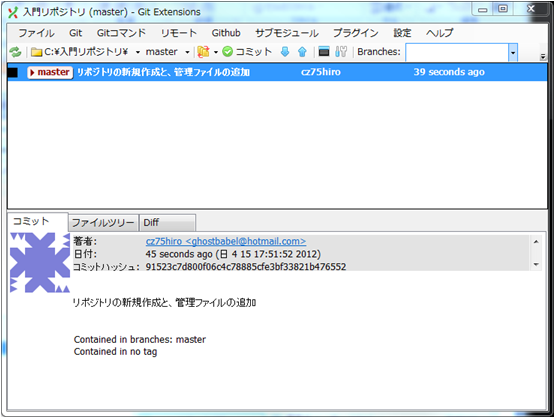The image size is (555, 418).
Task: Click the commit hash 91523c7d800f06c4c78885cfe3bf33821b476552
Action: tap(246, 267)
